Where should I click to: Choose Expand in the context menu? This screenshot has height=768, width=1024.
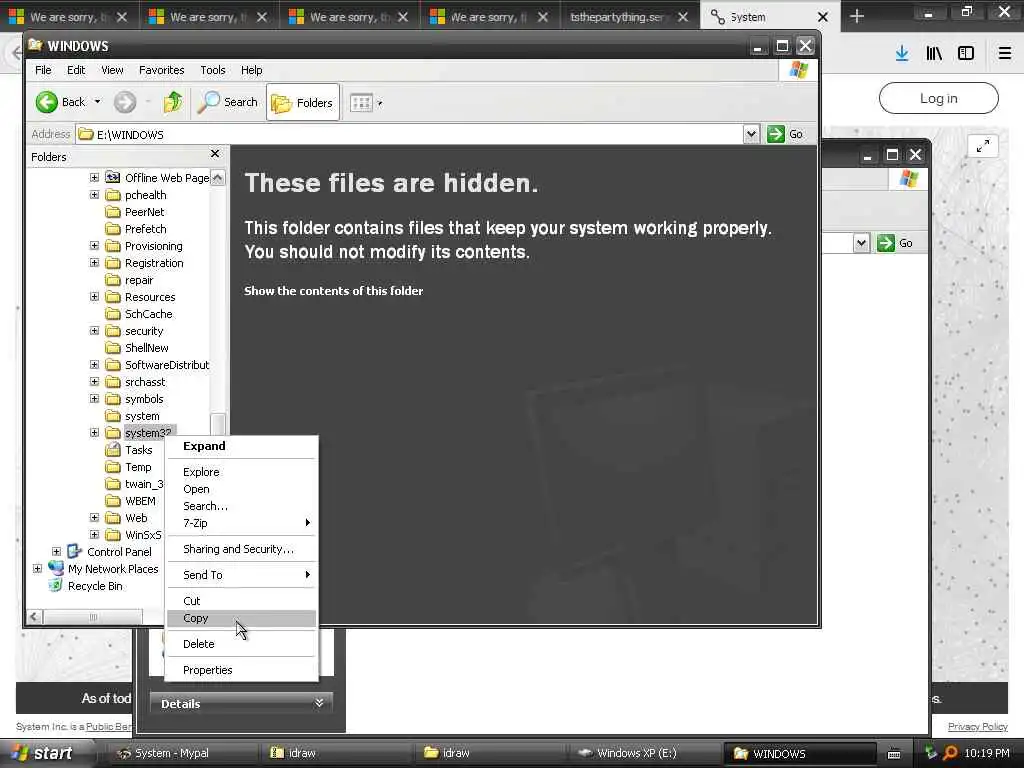click(241, 446)
